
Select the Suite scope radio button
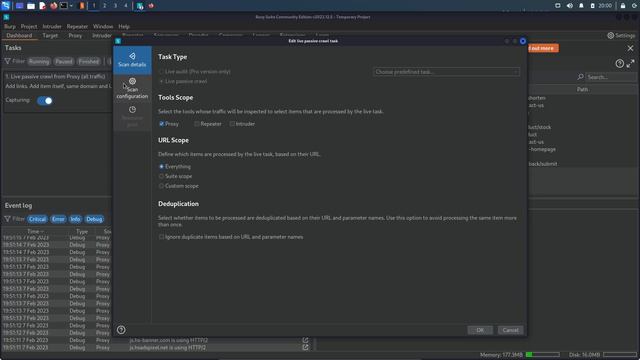(162, 176)
